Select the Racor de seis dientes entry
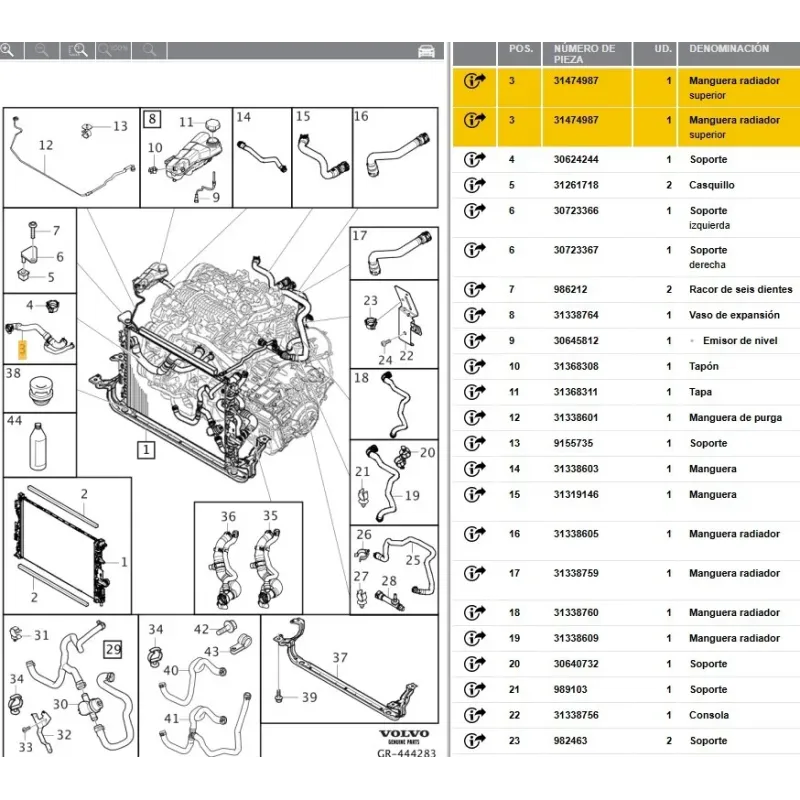 (x=740, y=289)
